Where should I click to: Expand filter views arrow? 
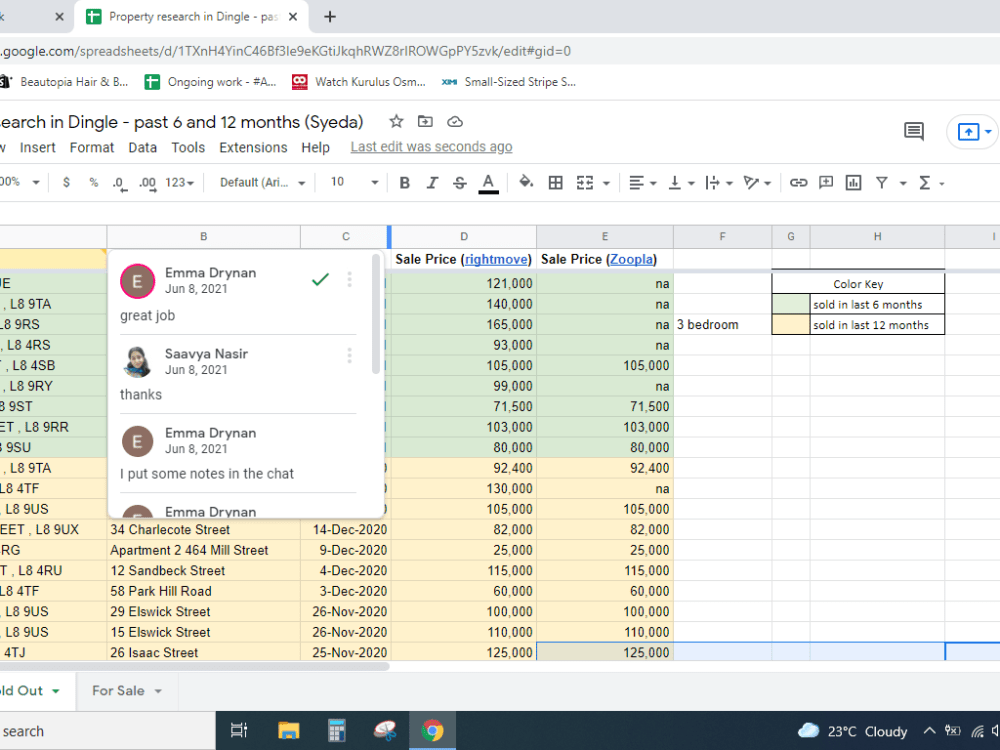click(x=903, y=184)
